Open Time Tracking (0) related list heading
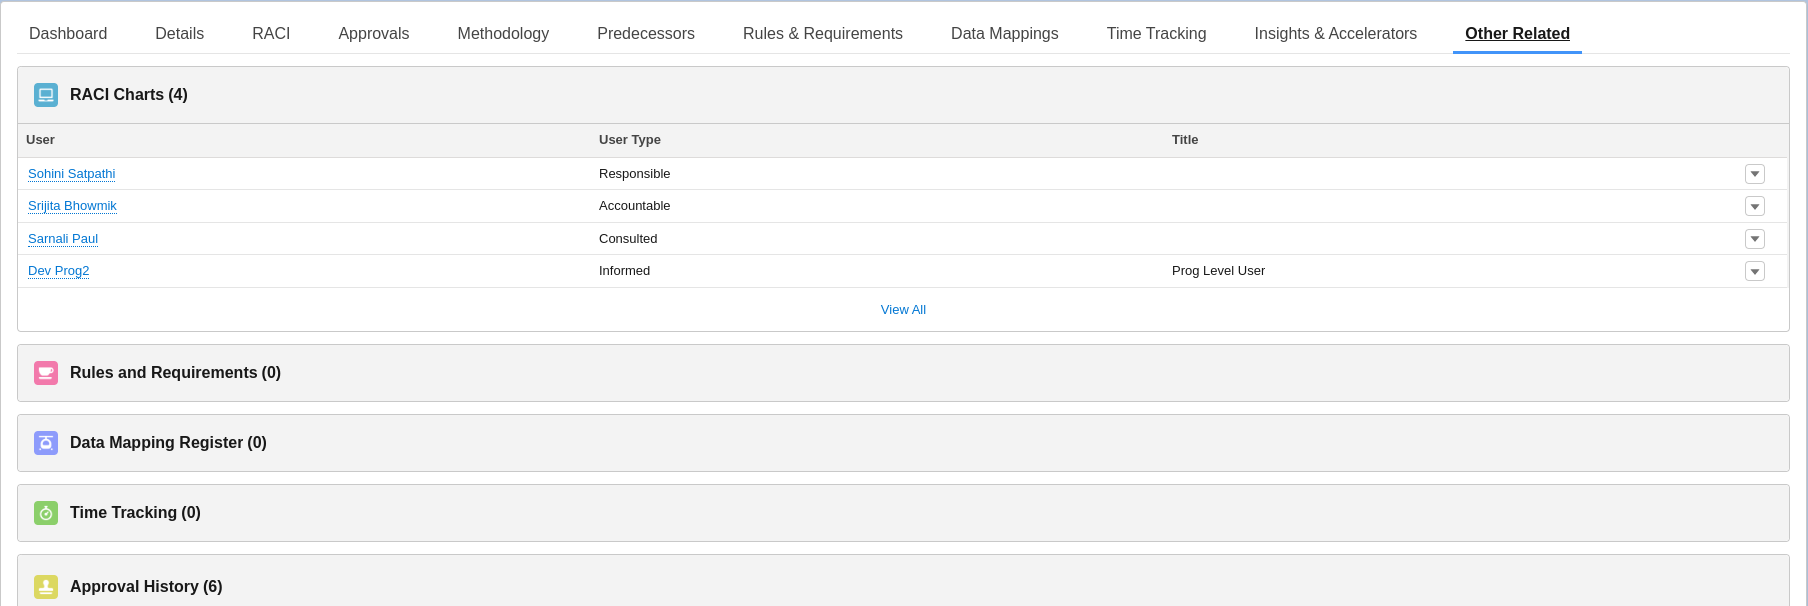This screenshot has width=1808, height=606. 135,513
